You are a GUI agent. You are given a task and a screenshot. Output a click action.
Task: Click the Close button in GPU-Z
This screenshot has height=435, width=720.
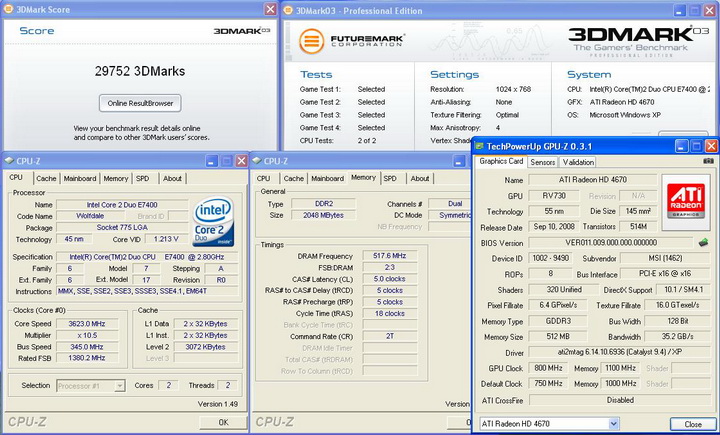[693, 424]
